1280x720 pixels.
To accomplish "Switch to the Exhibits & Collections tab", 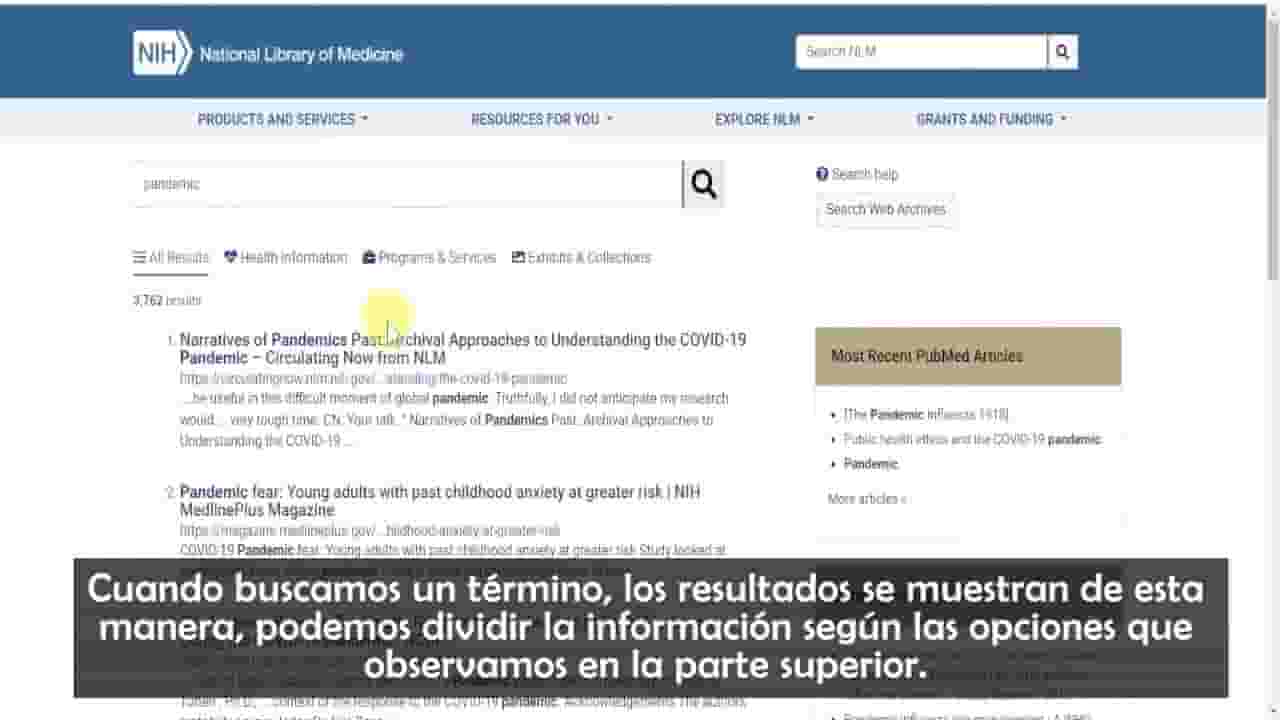I will (581, 258).
